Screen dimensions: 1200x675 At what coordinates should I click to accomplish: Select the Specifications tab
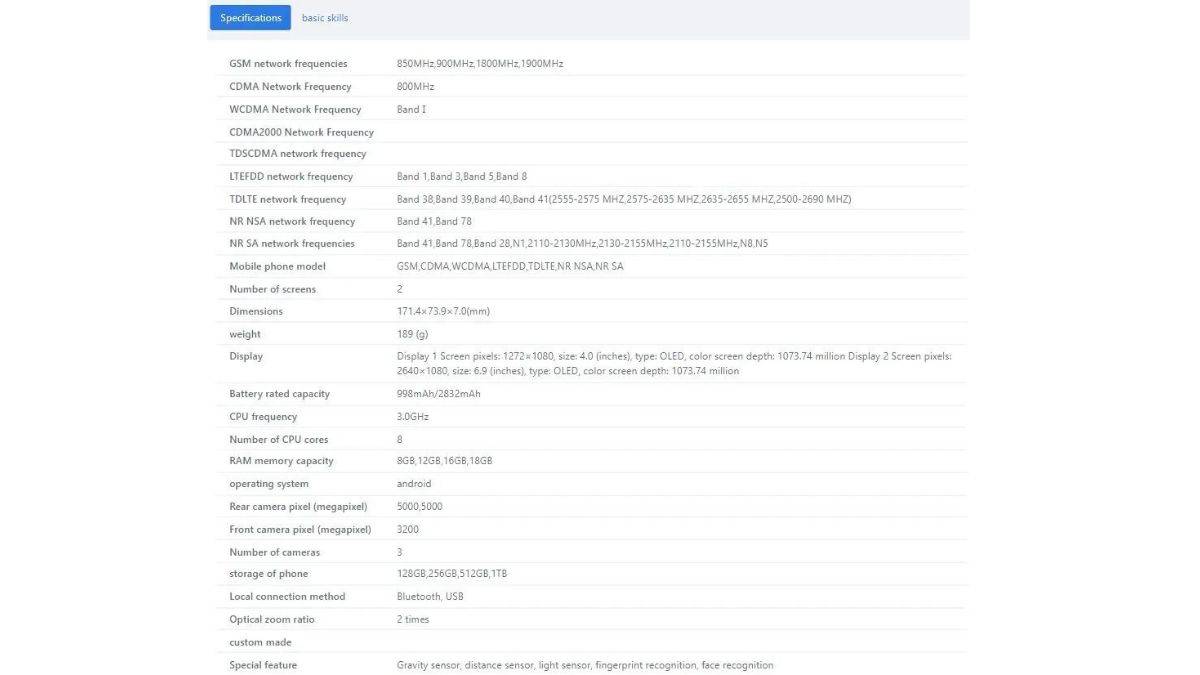click(x=250, y=18)
